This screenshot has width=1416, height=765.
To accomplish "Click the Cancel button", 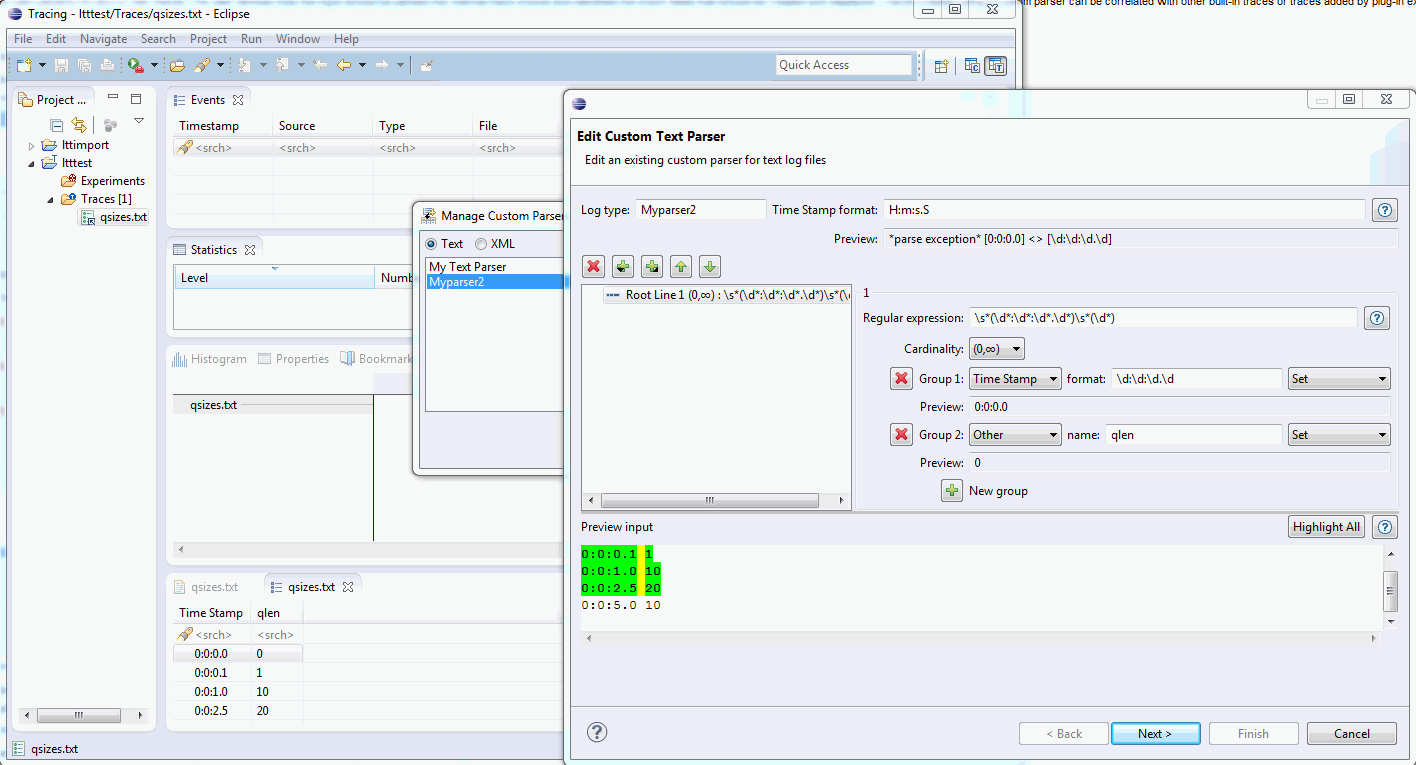I will point(1352,733).
